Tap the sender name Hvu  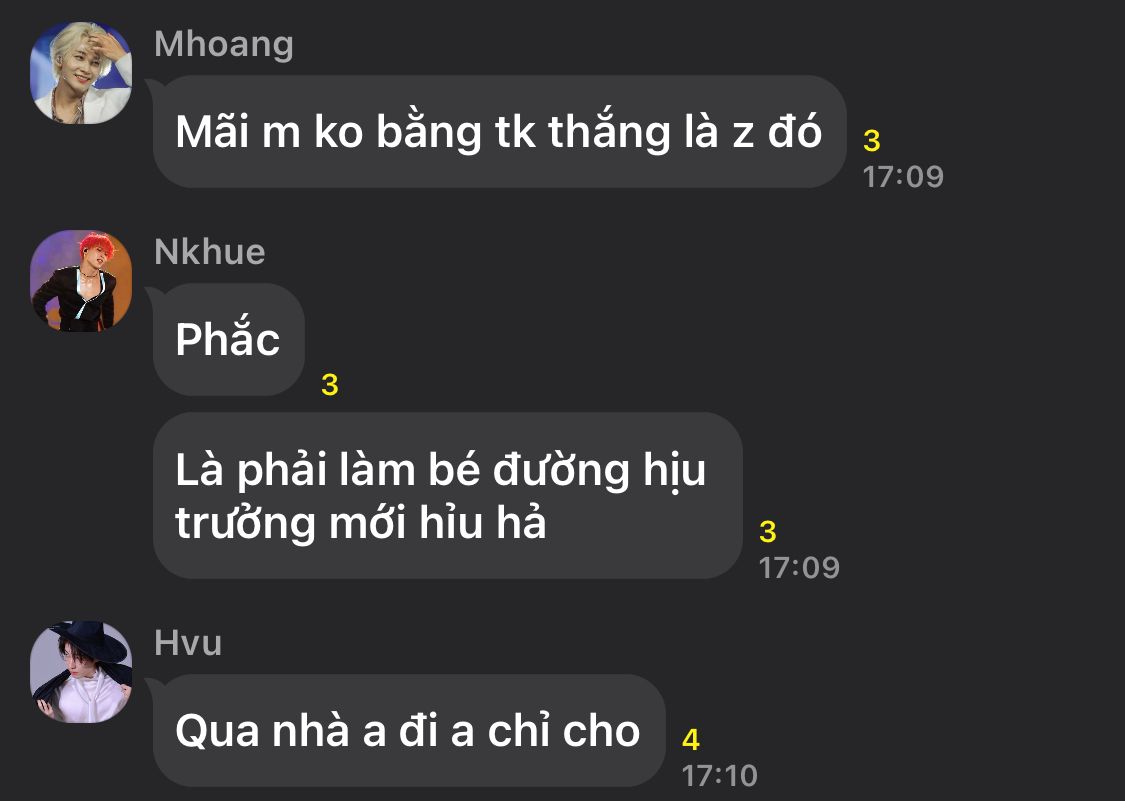[x=188, y=643]
